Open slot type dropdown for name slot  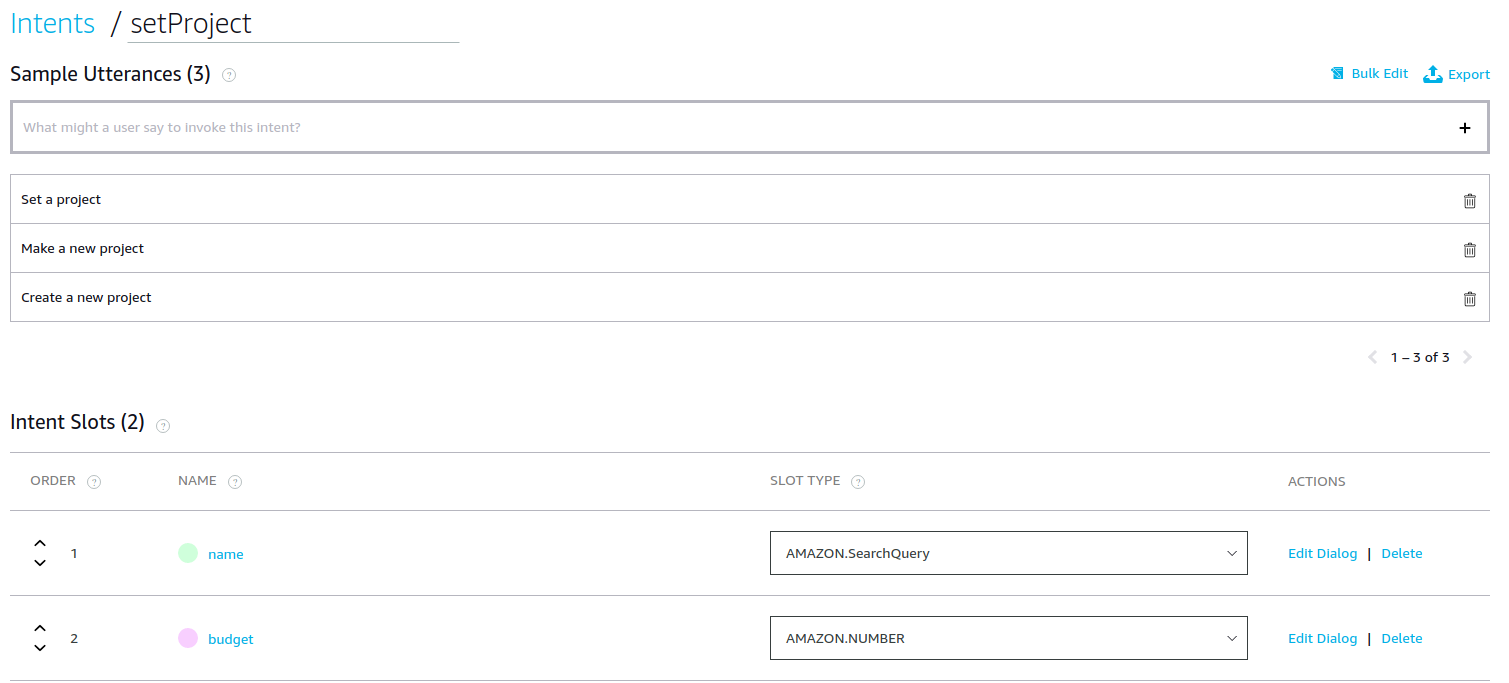tap(1008, 553)
